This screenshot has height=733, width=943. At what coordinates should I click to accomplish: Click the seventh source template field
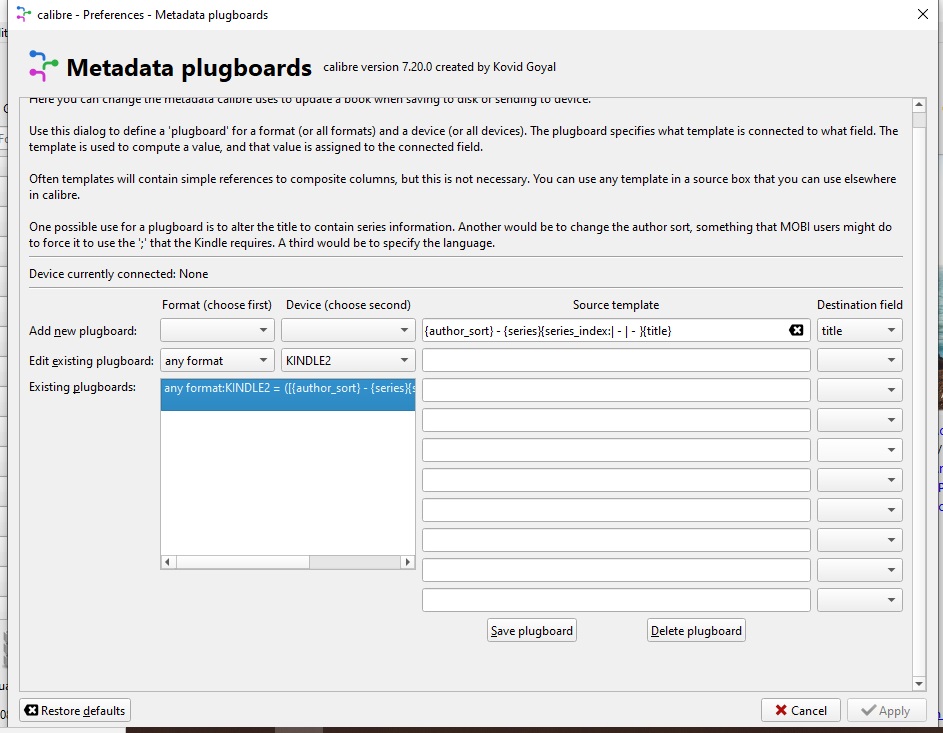pyautogui.click(x=616, y=510)
